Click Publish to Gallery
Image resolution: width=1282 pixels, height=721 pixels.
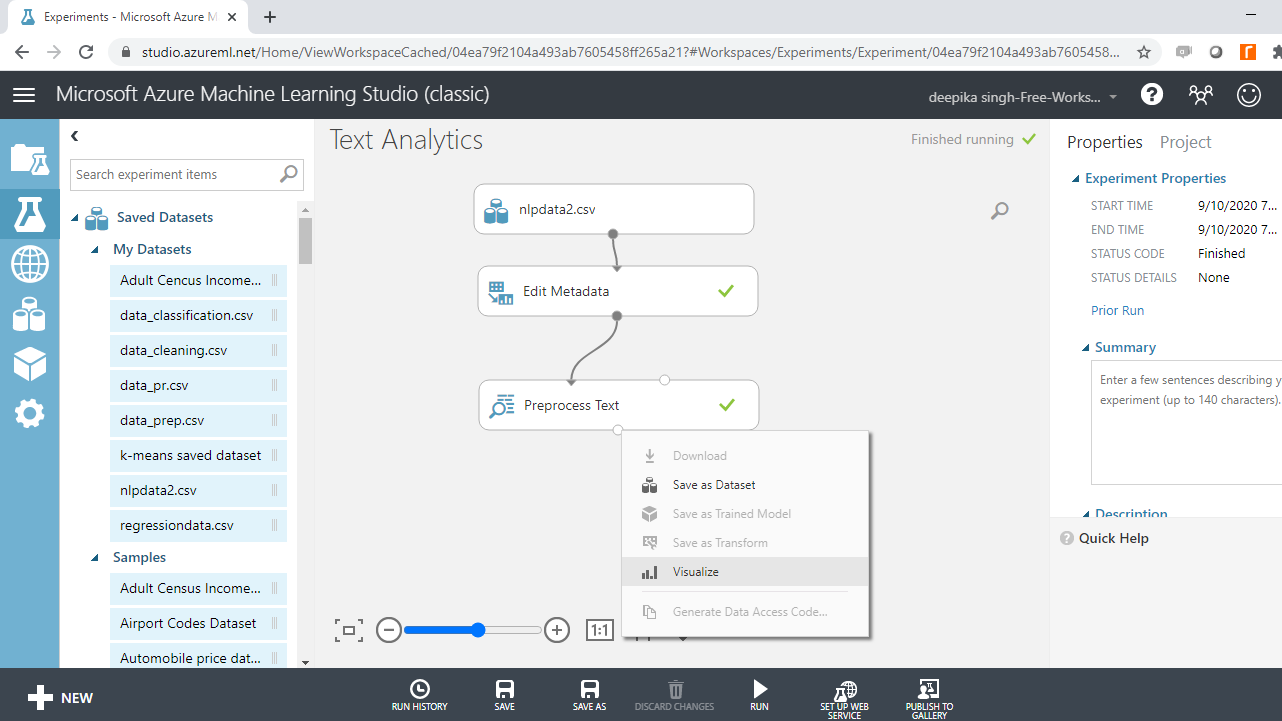(x=930, y=699)
